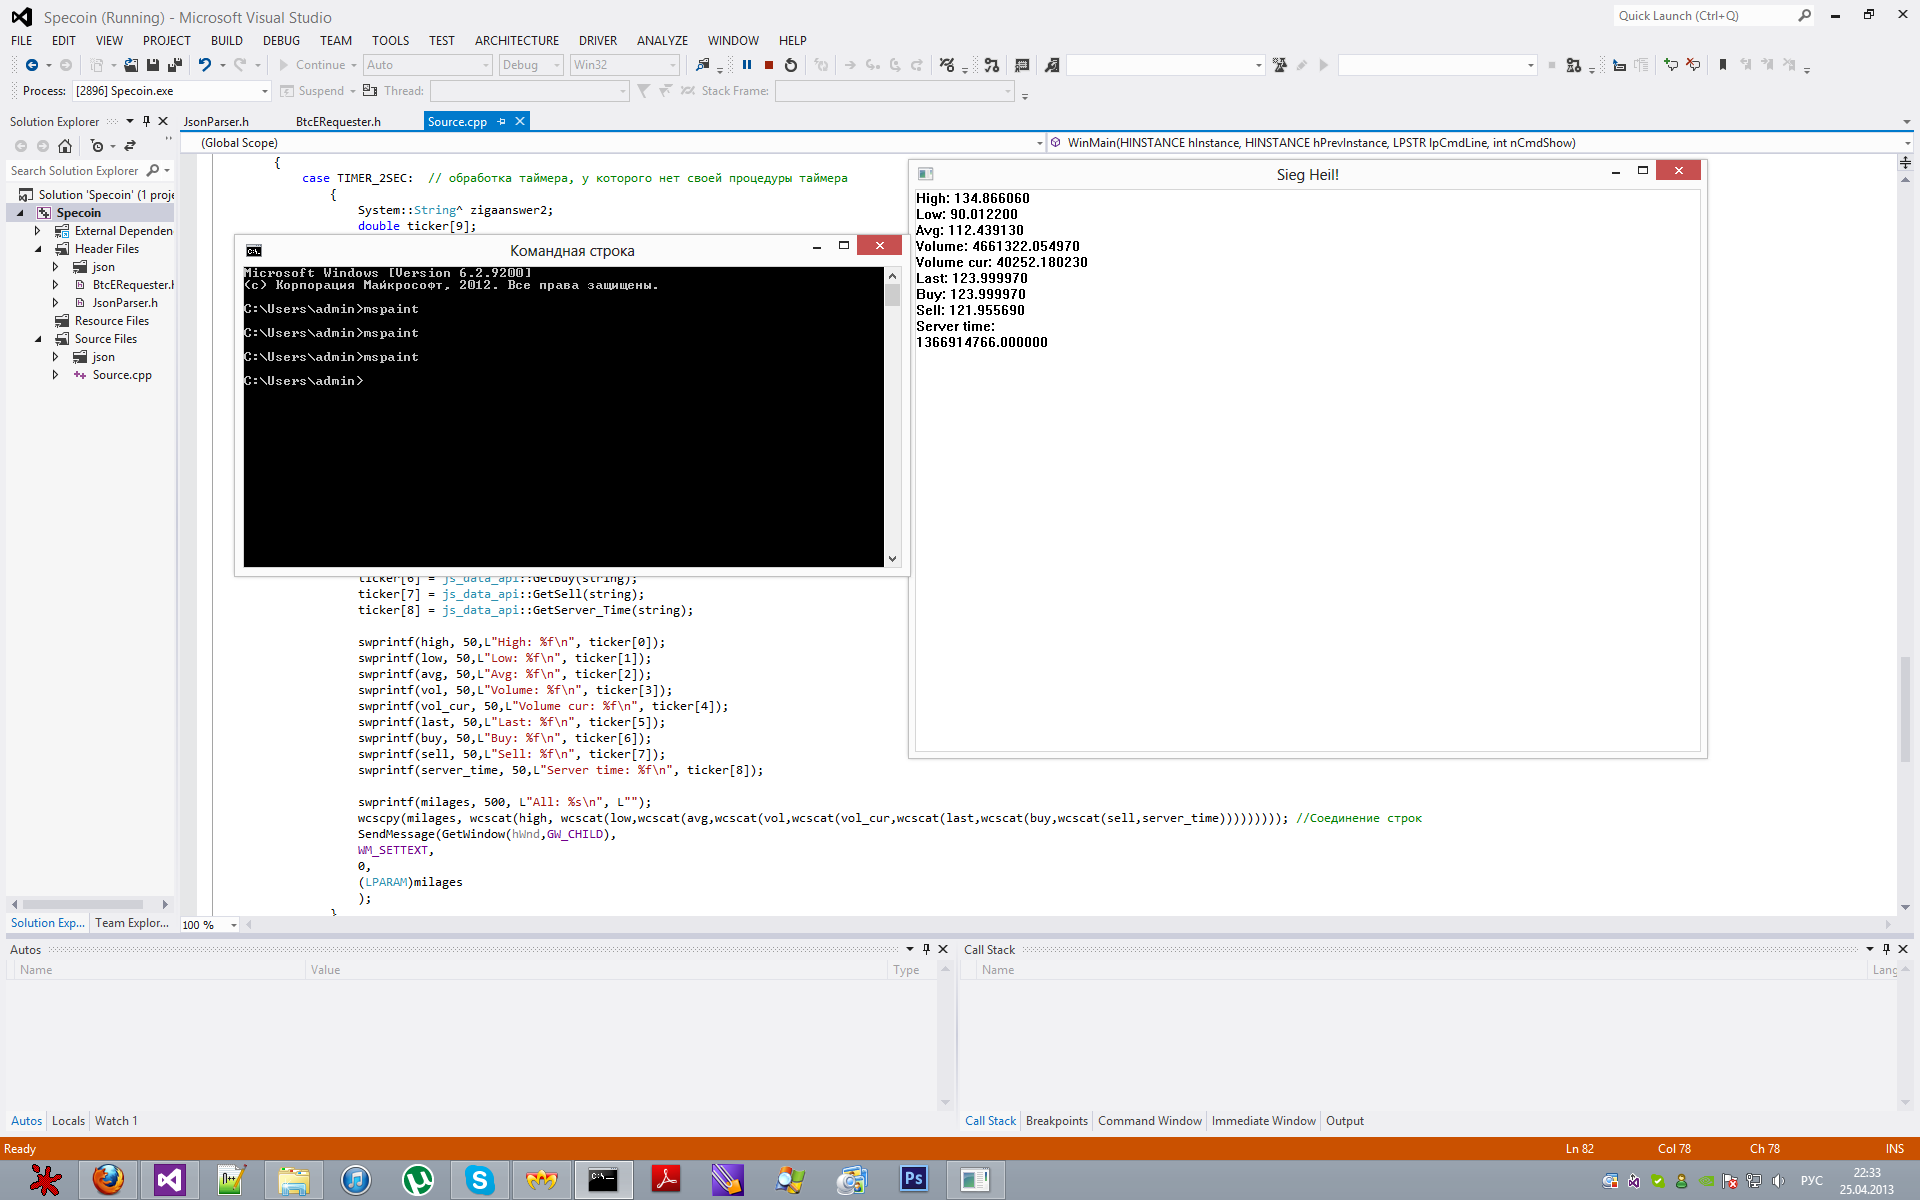Open the BUILD menu
The width and height of the screenshot is (1920, 1200).
pyautogui.click(x=227, y=41)
